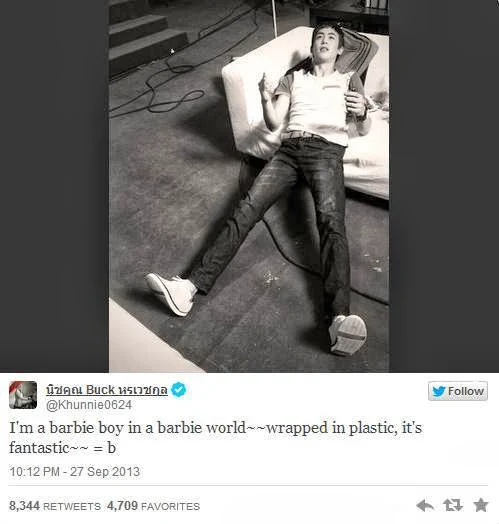Click the blue verified badge

coord(178,390)
